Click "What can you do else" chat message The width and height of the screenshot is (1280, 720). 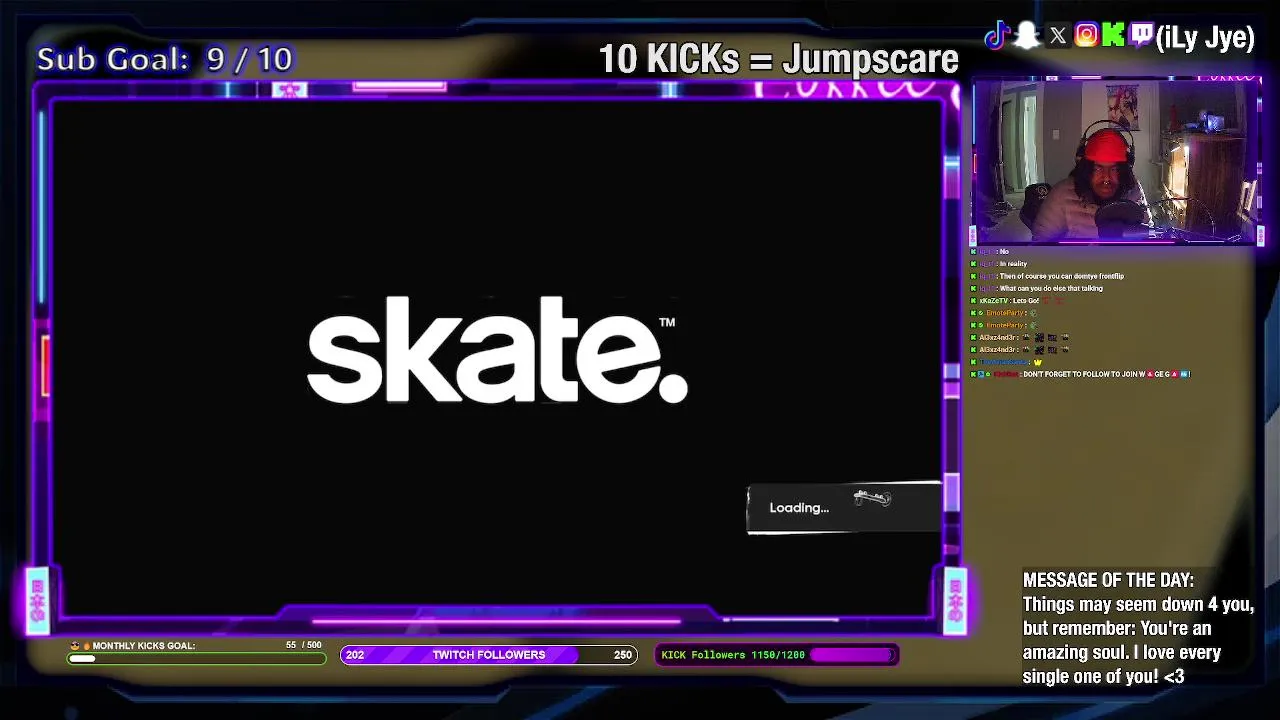pos(1051,288)
